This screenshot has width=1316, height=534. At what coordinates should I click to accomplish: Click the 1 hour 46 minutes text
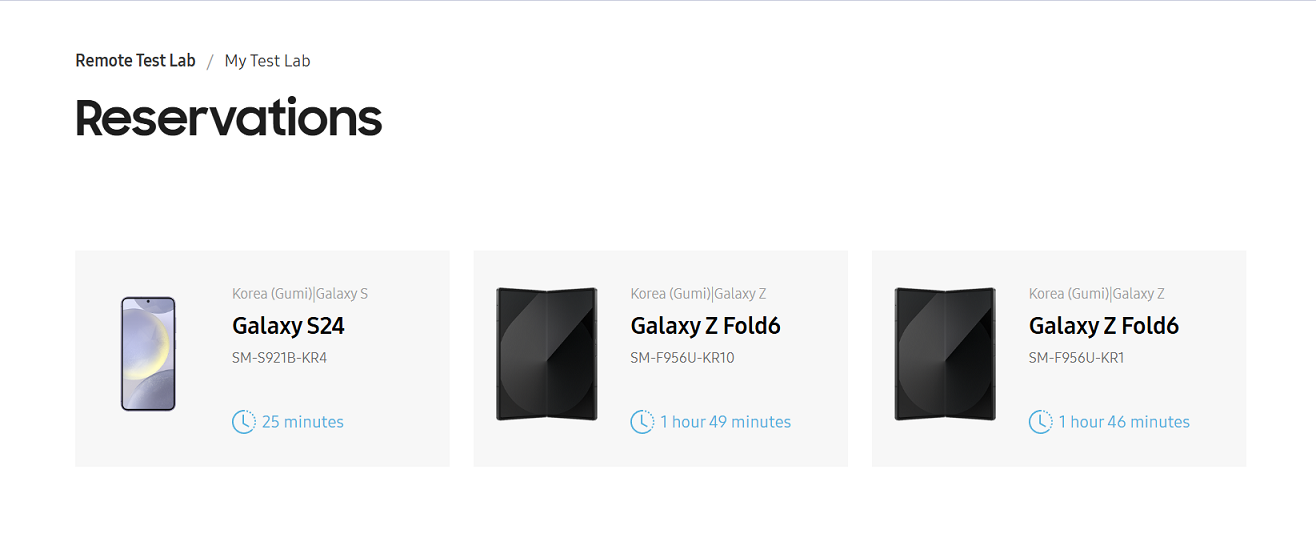coord(1124,422)
